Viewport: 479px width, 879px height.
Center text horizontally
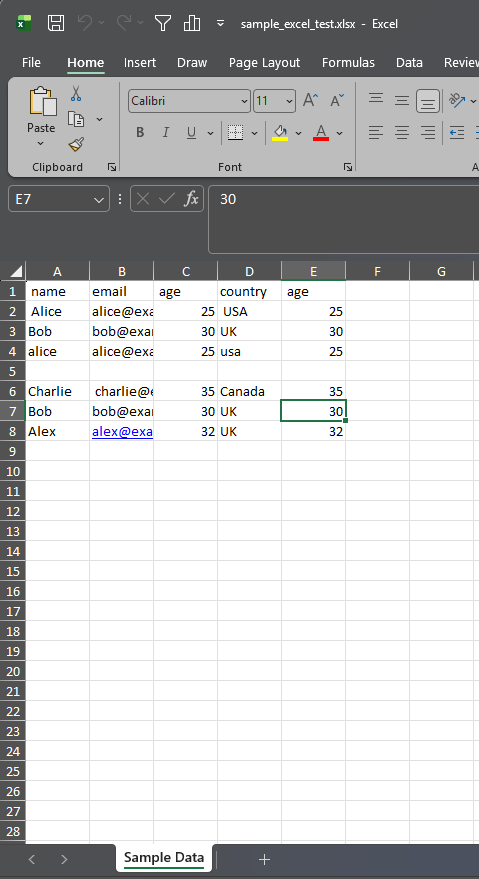[402, 133]
